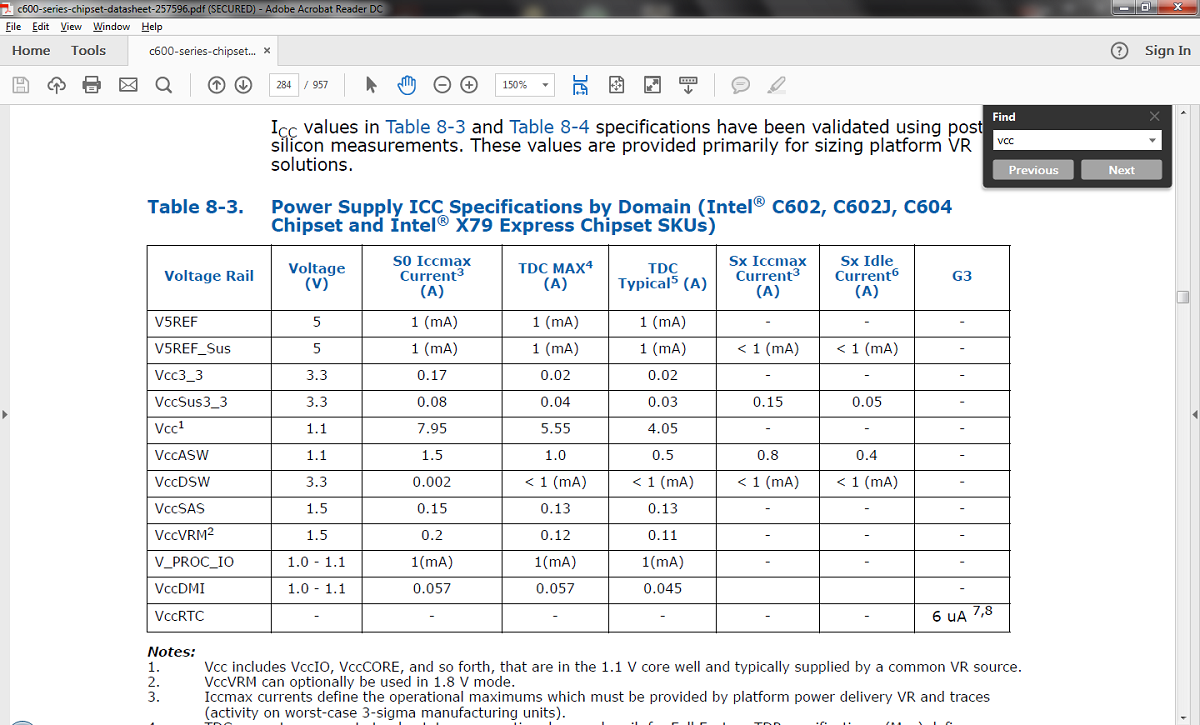This screenshot has width=1200, height=725.
Task: Close the c600-series-chipset document tab
Action: pos(268,50)
